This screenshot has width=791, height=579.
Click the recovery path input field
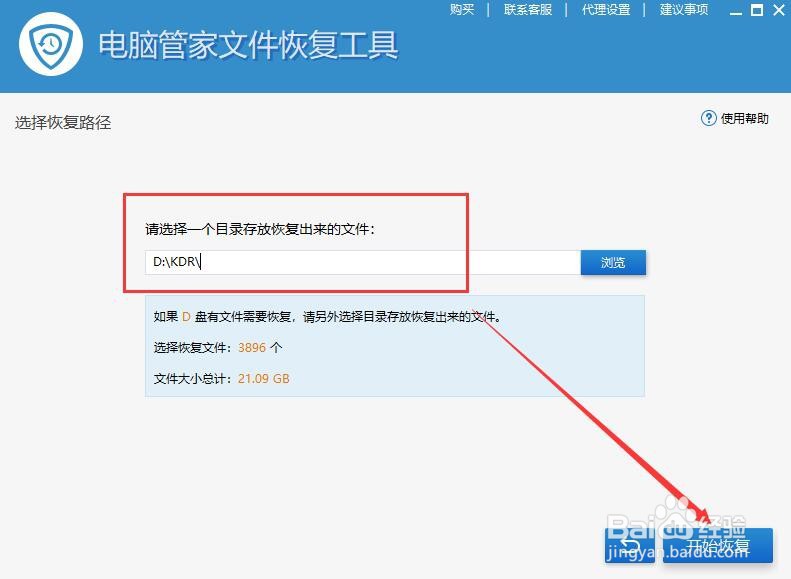(x=363, y=262)
